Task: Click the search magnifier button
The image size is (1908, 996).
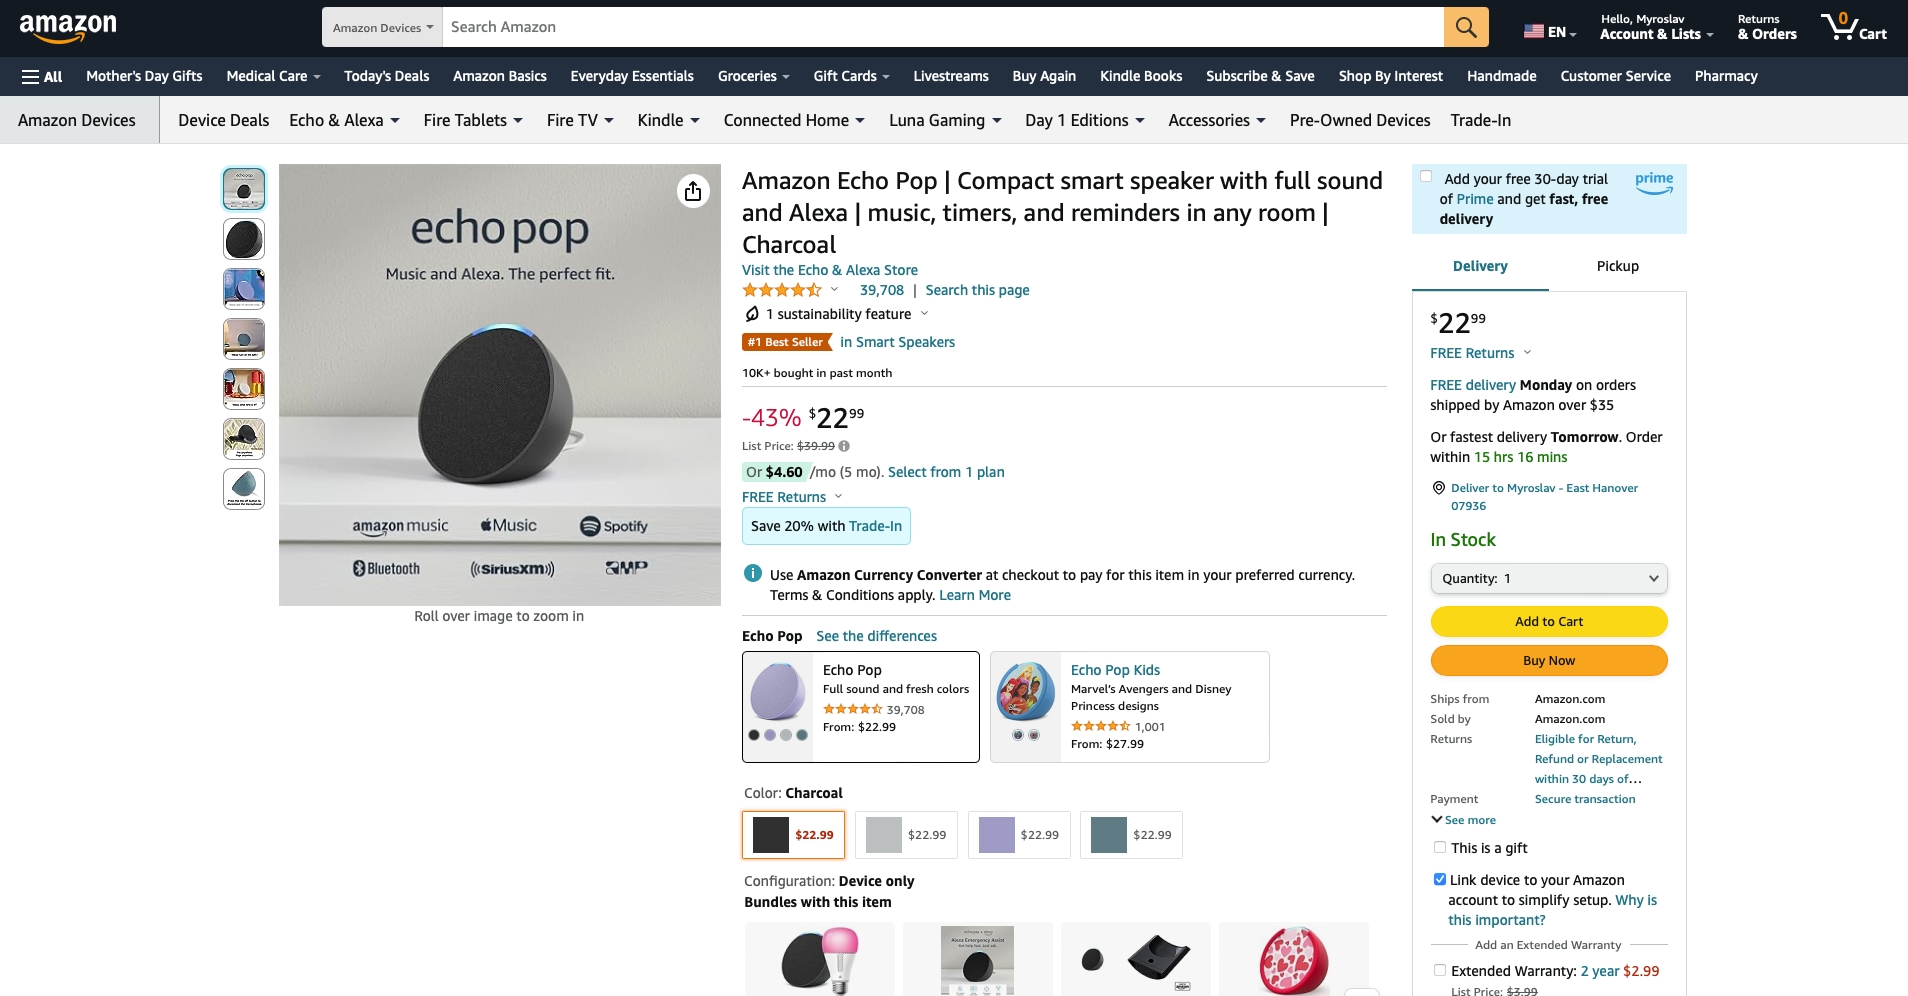Action: tap(1465, 27)
